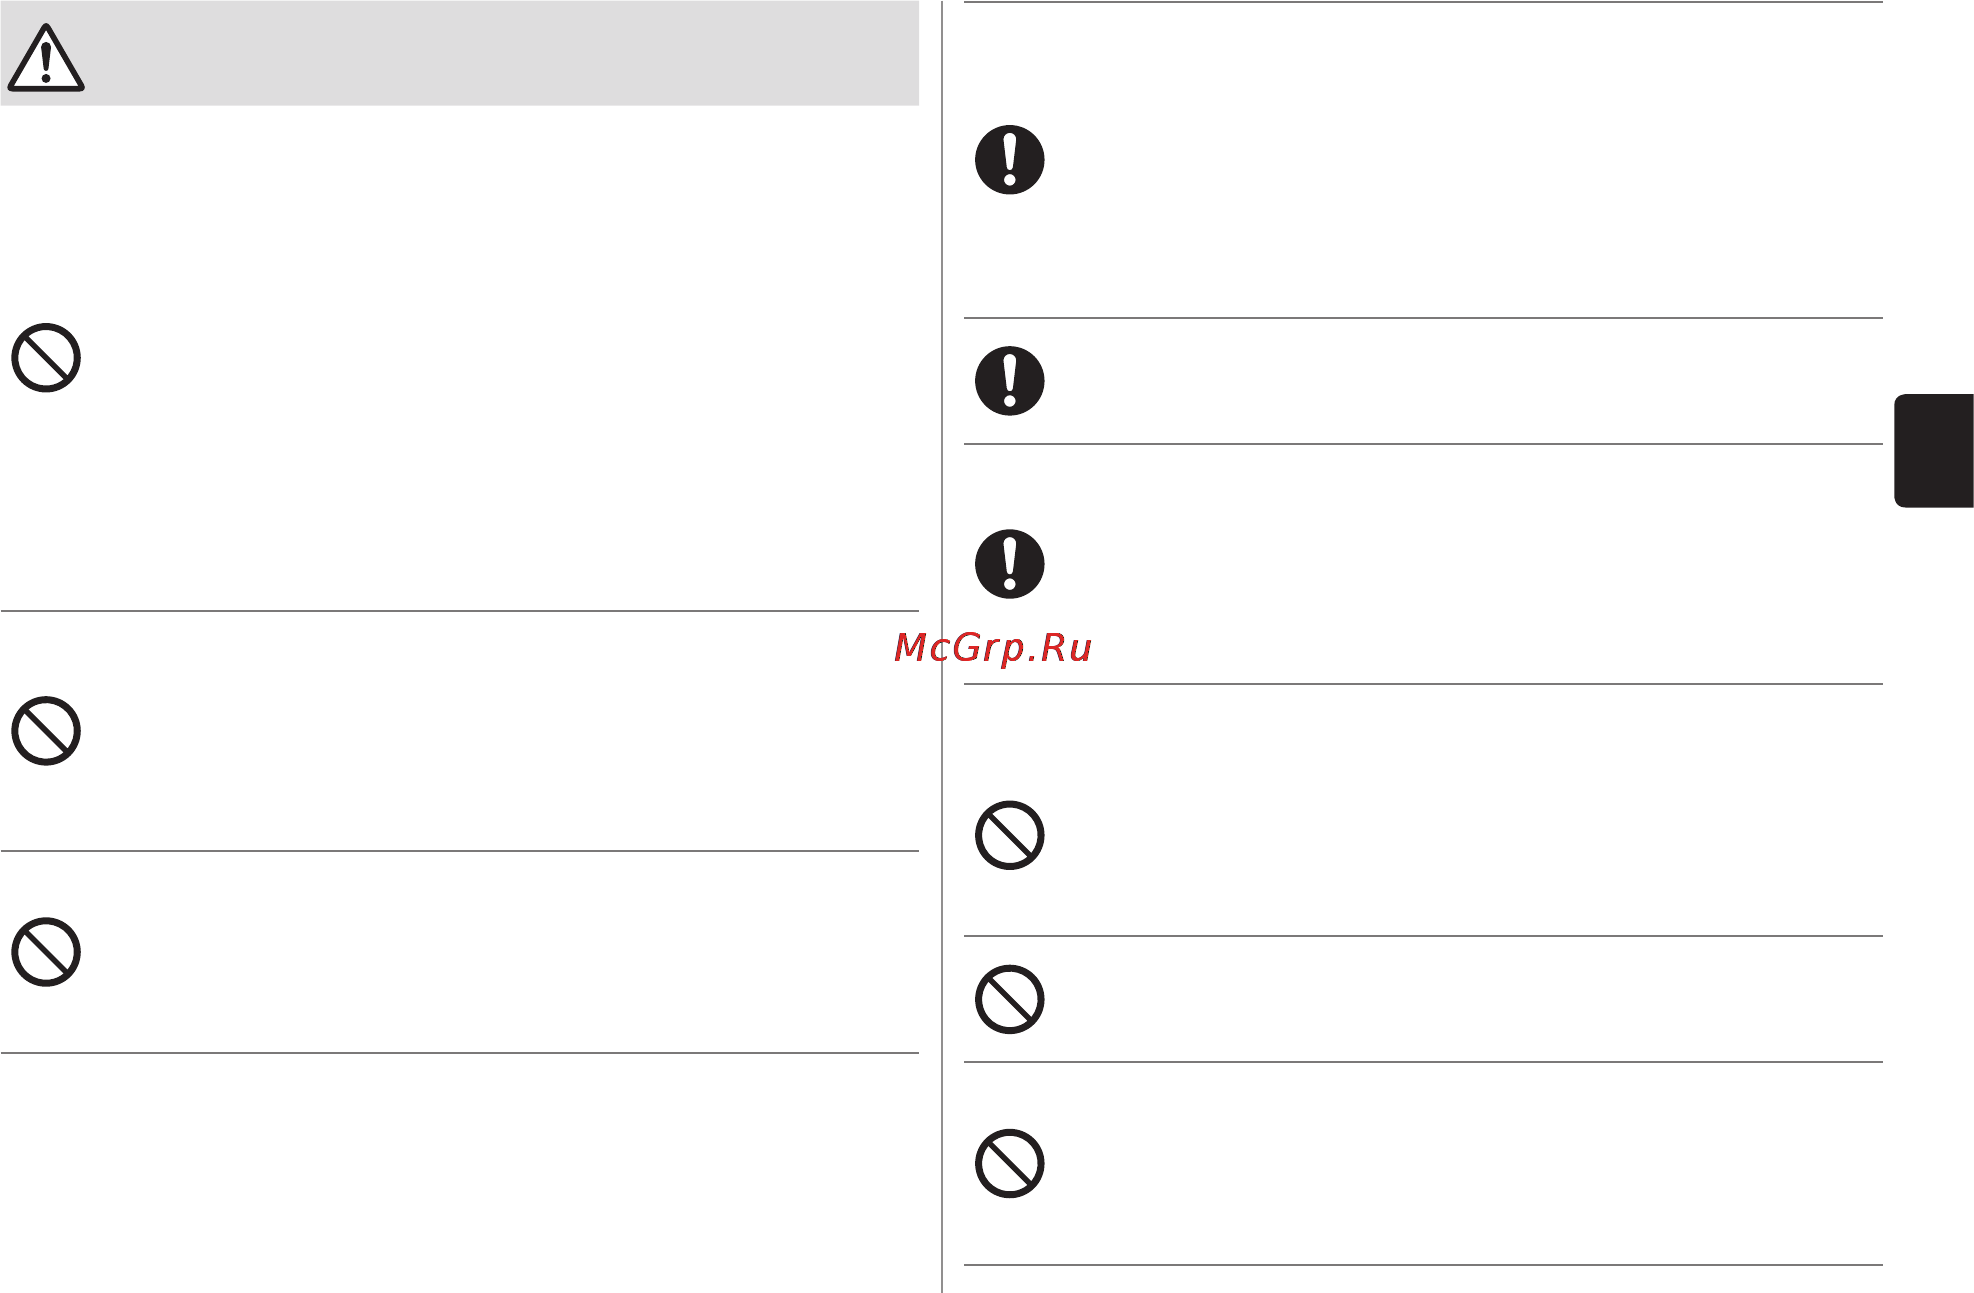
Task: Click the middle prohibition icon in left column
Action: coord(46,731)
